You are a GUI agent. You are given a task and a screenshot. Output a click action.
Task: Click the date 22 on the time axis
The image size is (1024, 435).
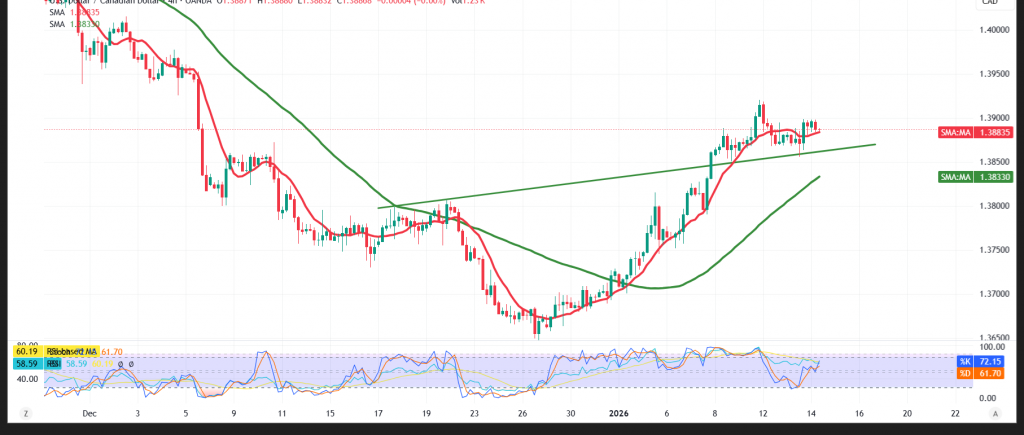(955, 412)
